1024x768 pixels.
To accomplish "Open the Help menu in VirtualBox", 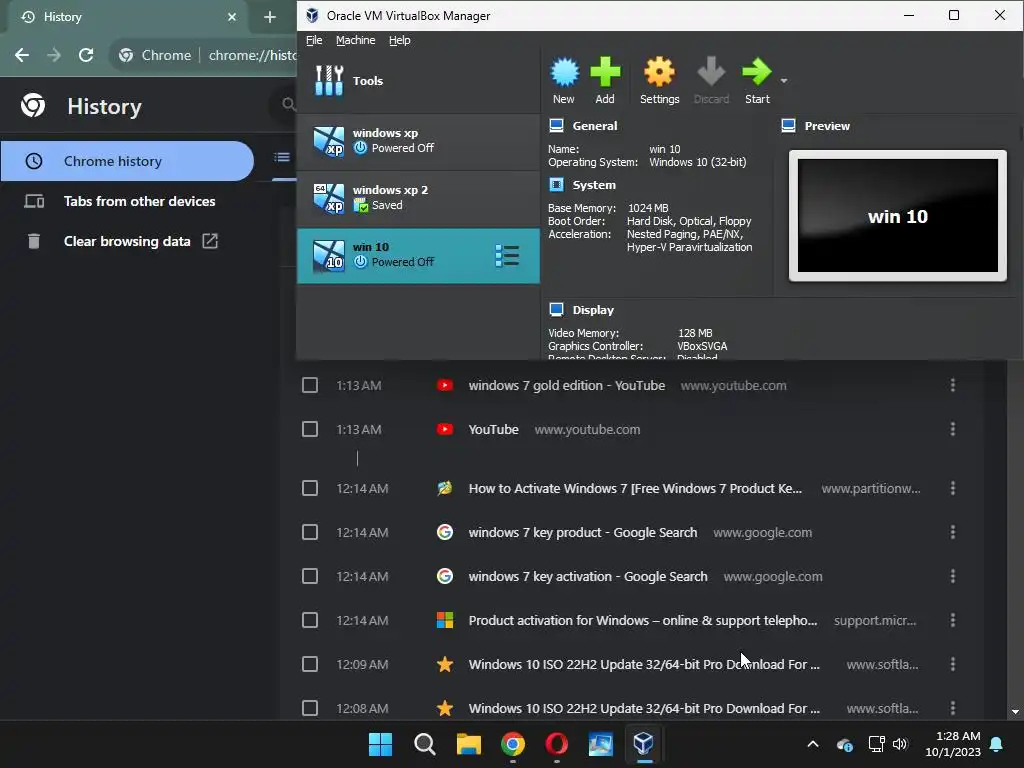I will click(400, 40).
